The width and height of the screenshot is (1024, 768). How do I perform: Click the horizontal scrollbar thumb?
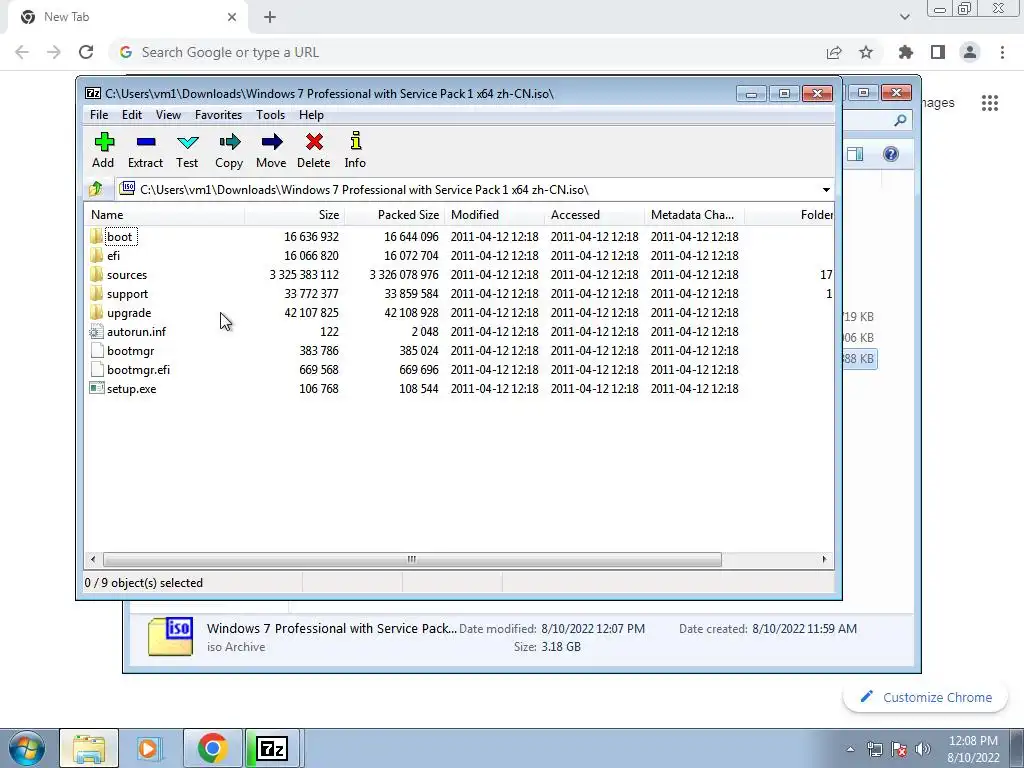pyautogui.click(x=412, y=560)
